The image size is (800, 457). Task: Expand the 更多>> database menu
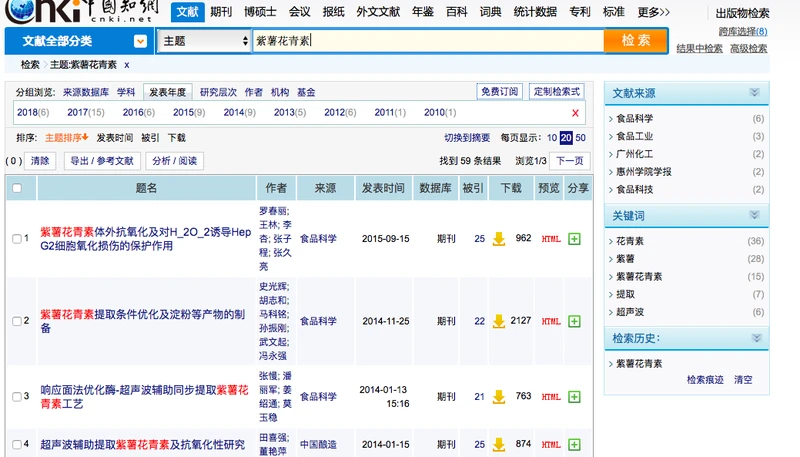pyautogui.click(x=654, y=12)
